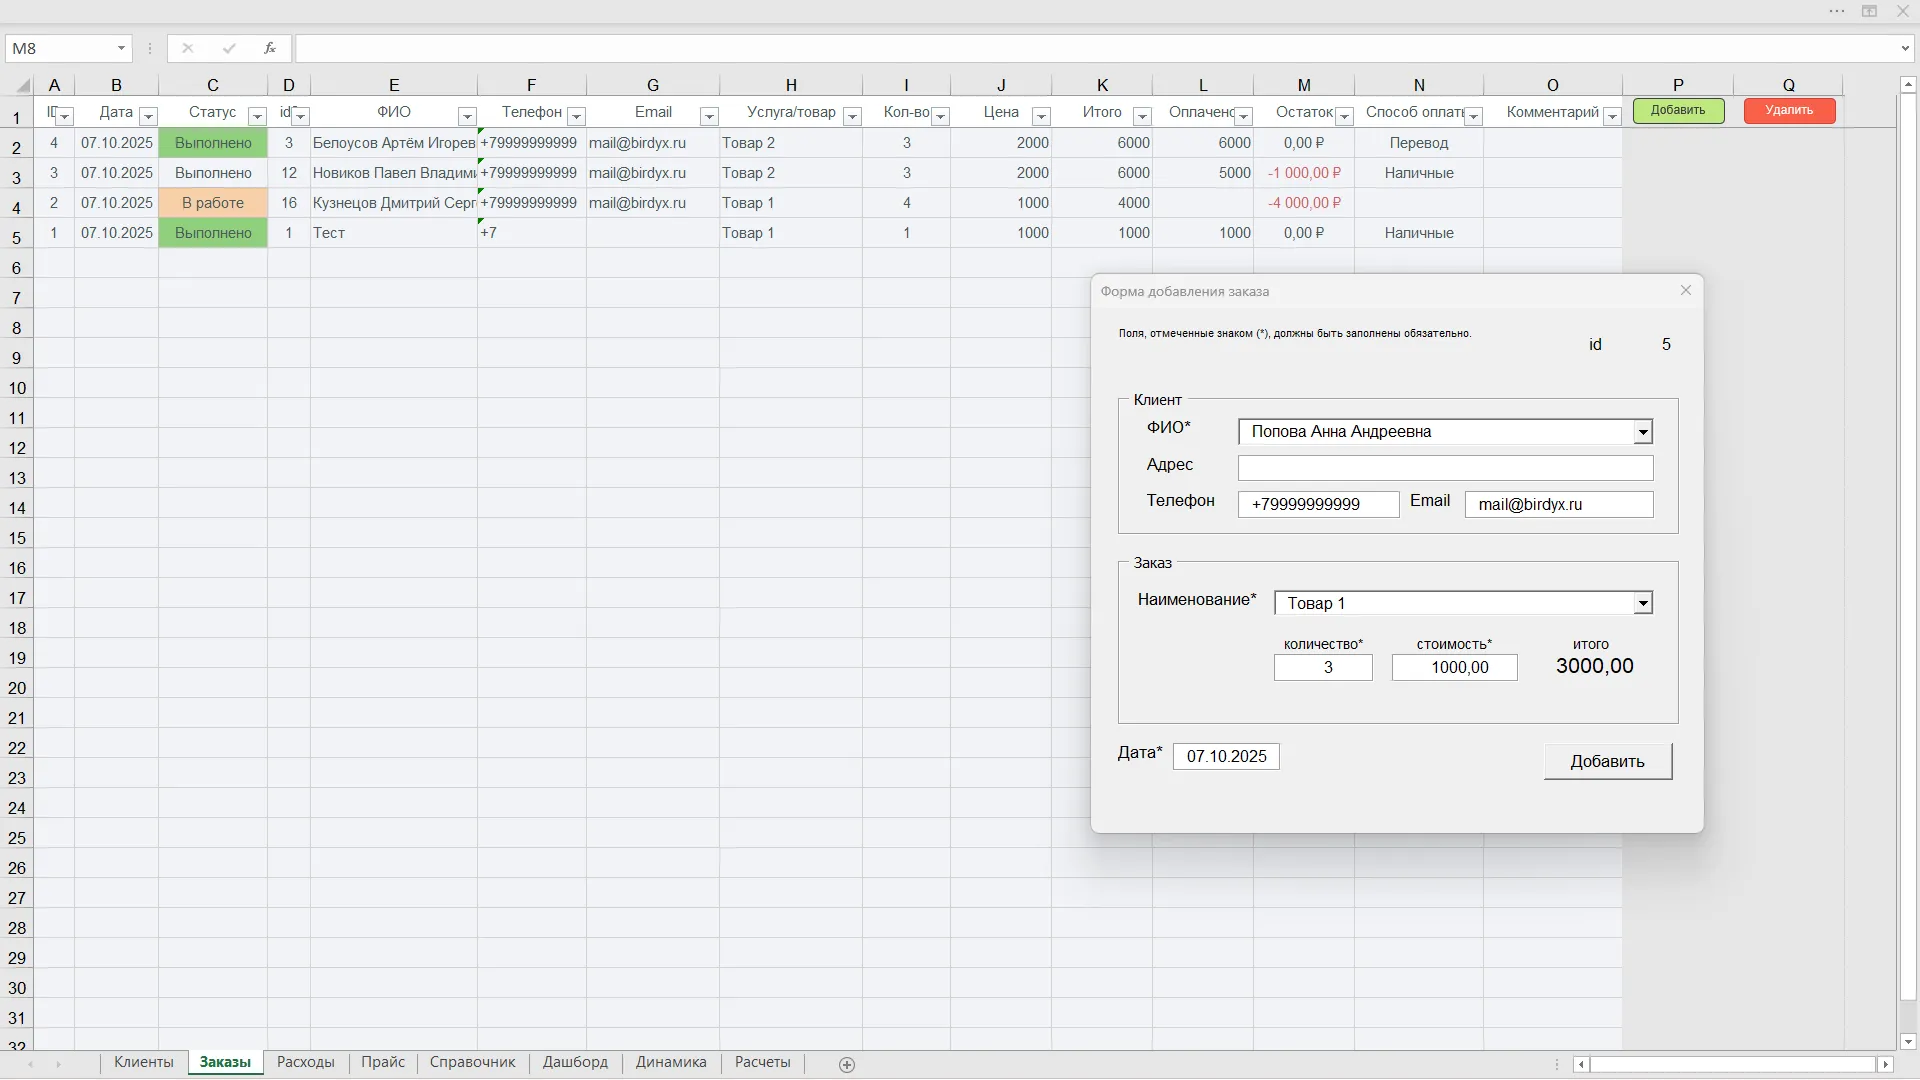1920x1080 pixels.
Task: Click the стоимость field showing 1000,00
Action: click(1454, 667)
